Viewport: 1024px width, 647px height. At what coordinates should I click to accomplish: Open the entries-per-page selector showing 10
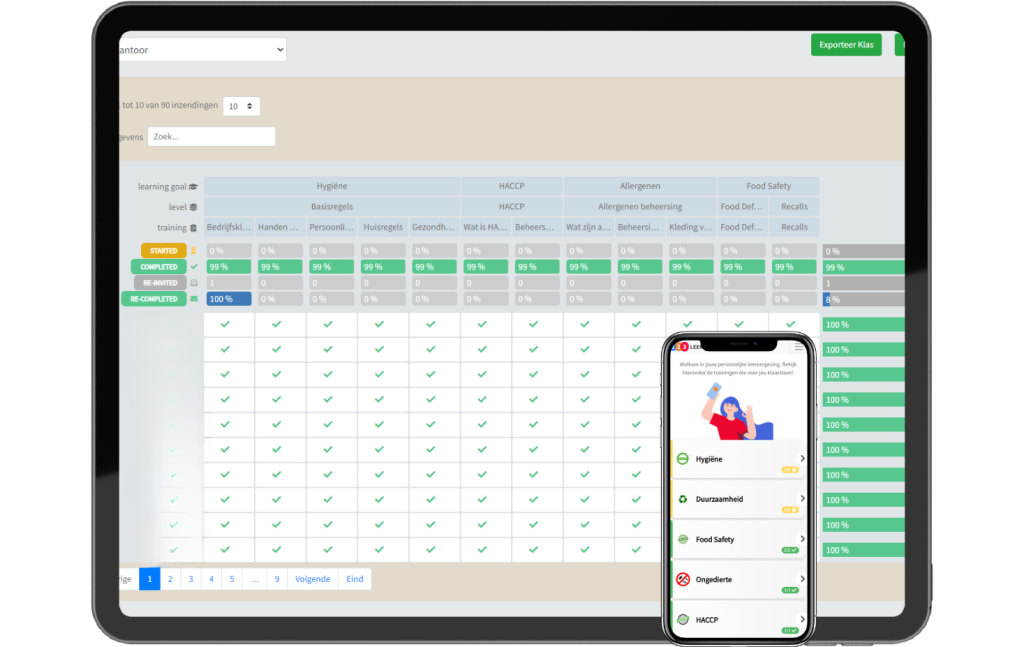point(241,106)
